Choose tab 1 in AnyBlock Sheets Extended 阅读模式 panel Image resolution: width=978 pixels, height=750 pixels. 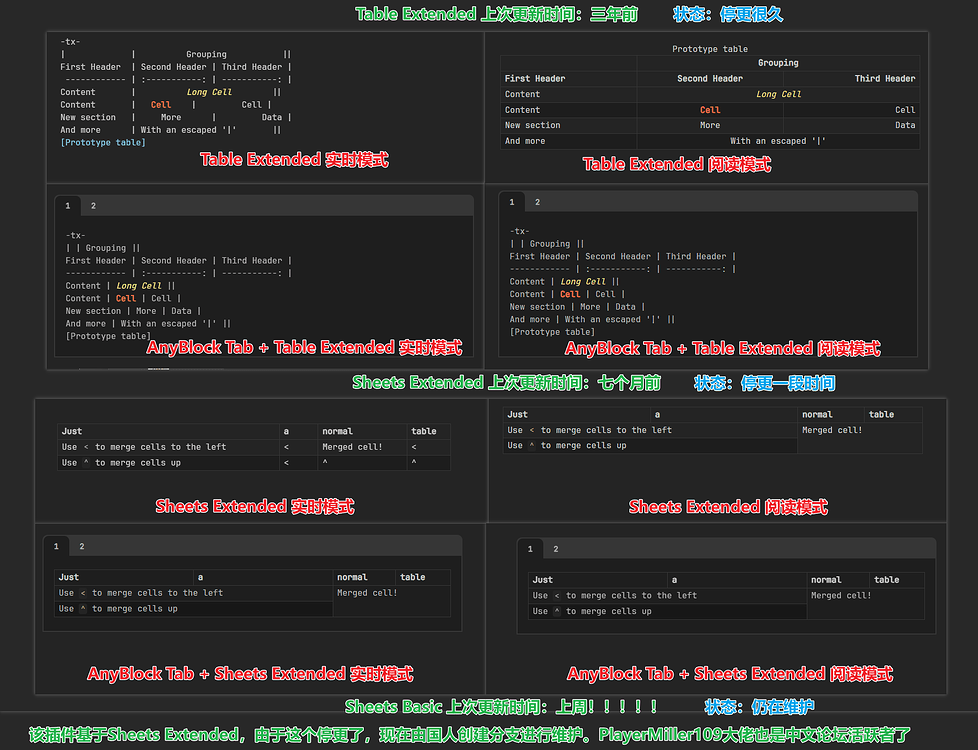point(530,549)
